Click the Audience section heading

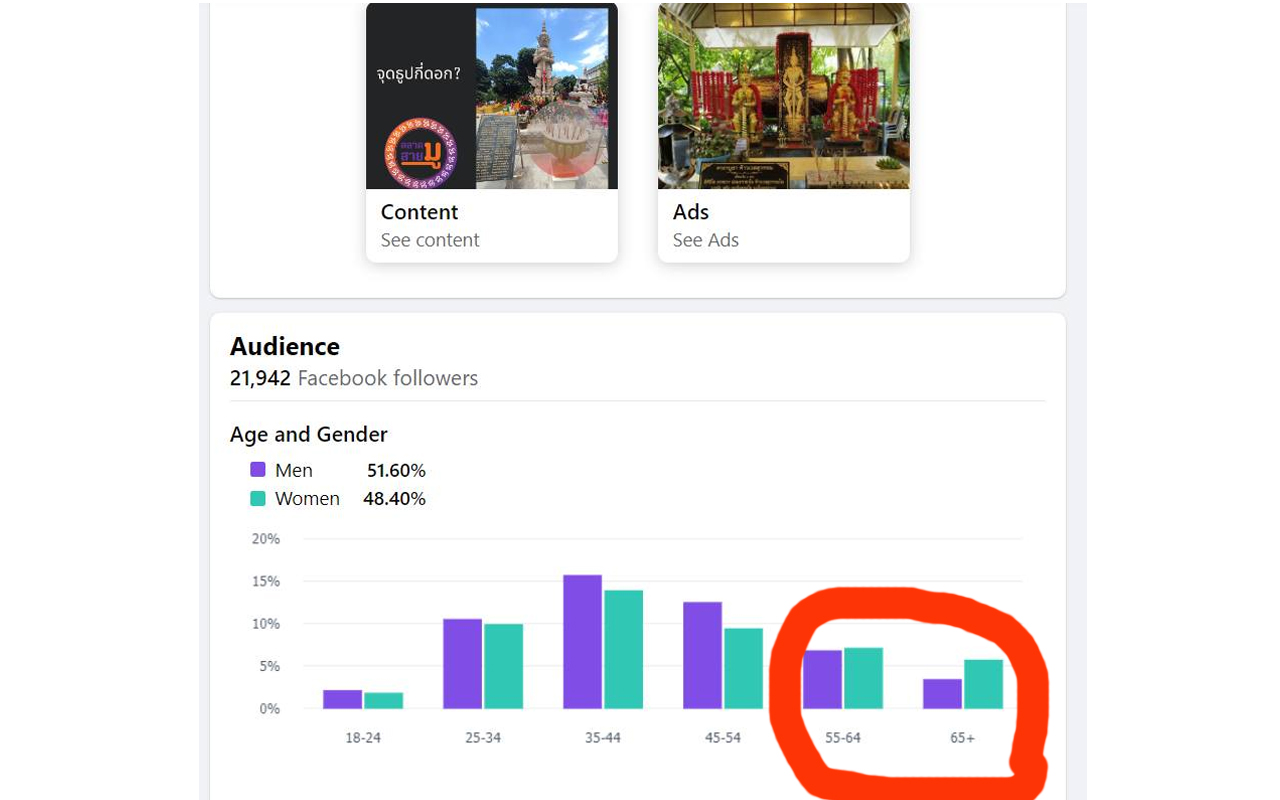285,347
